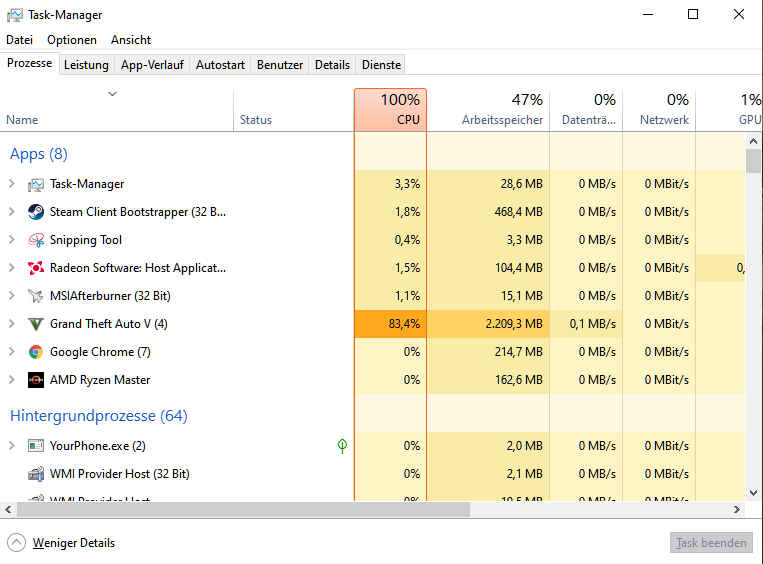This screenshot has height=564, width=763.
Task: Click the green leaf status icon for YourPhone.exe
Action: pyautogui.click(x=342, y=445)
